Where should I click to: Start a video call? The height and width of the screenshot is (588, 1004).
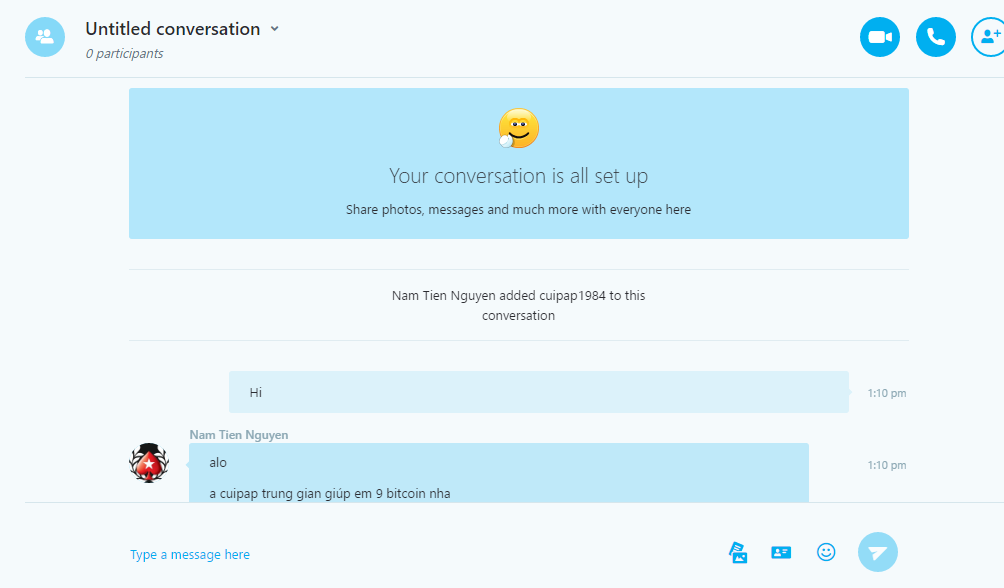click(879, 37)
